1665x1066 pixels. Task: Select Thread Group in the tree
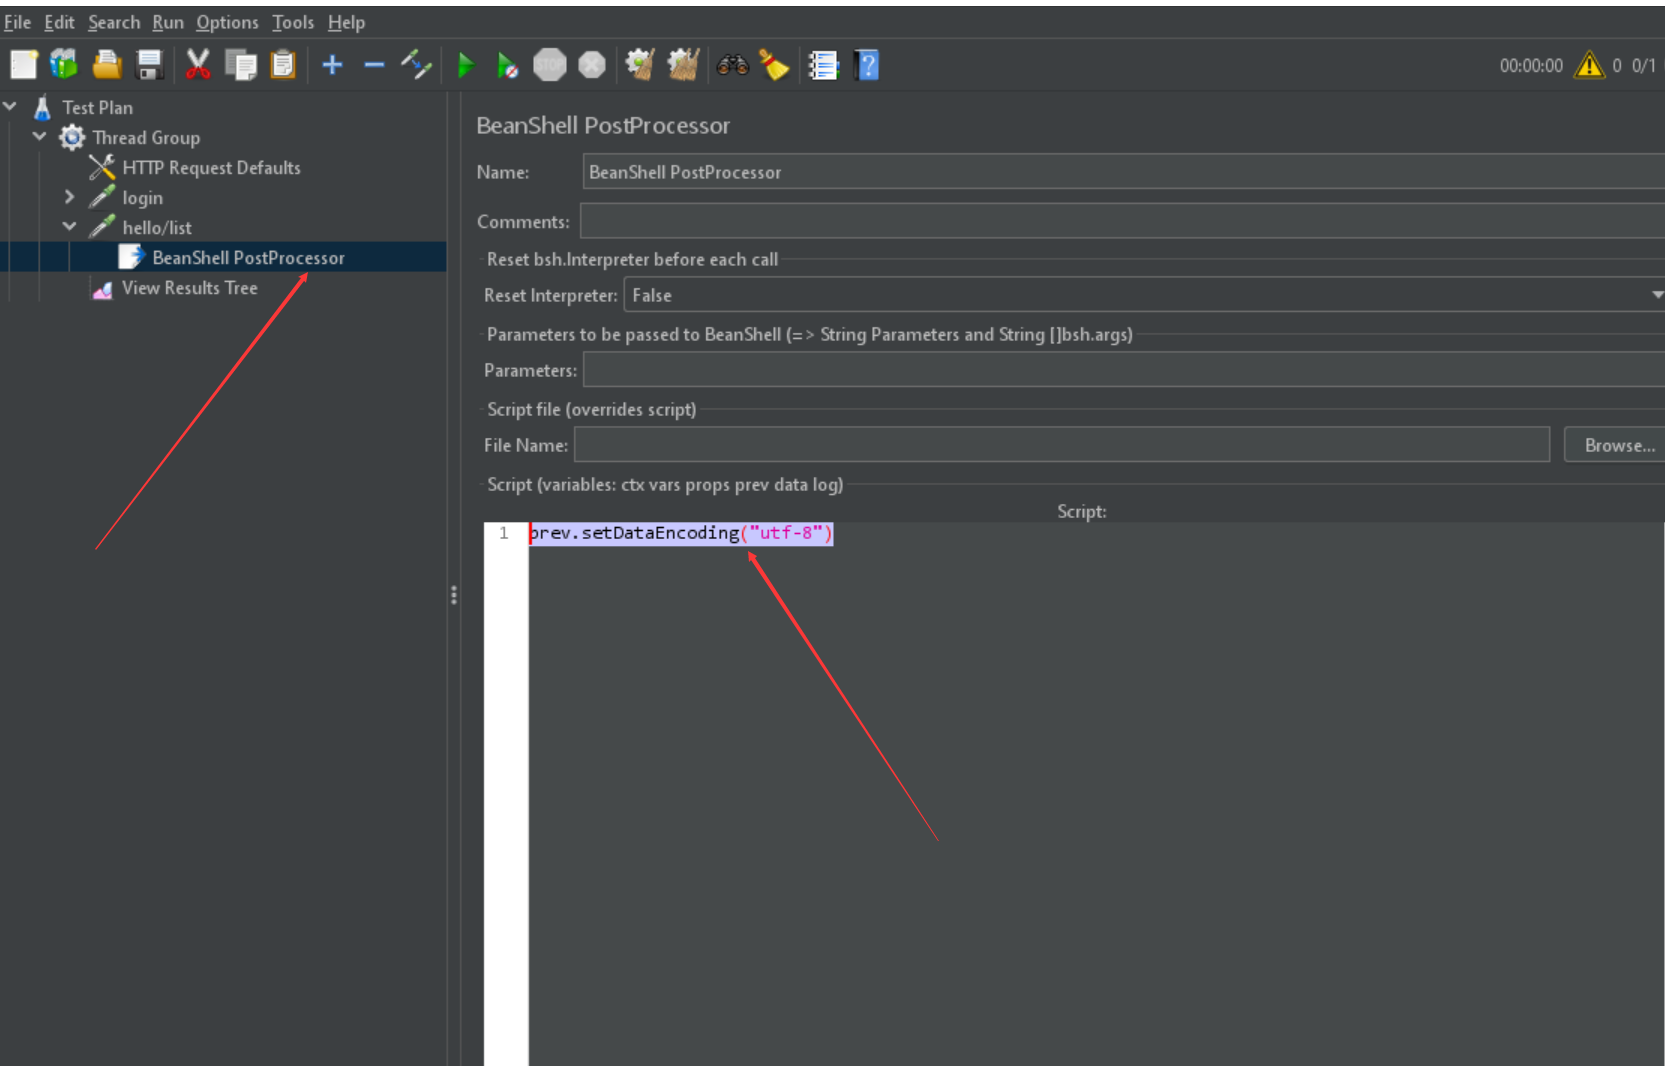[146, 137]
